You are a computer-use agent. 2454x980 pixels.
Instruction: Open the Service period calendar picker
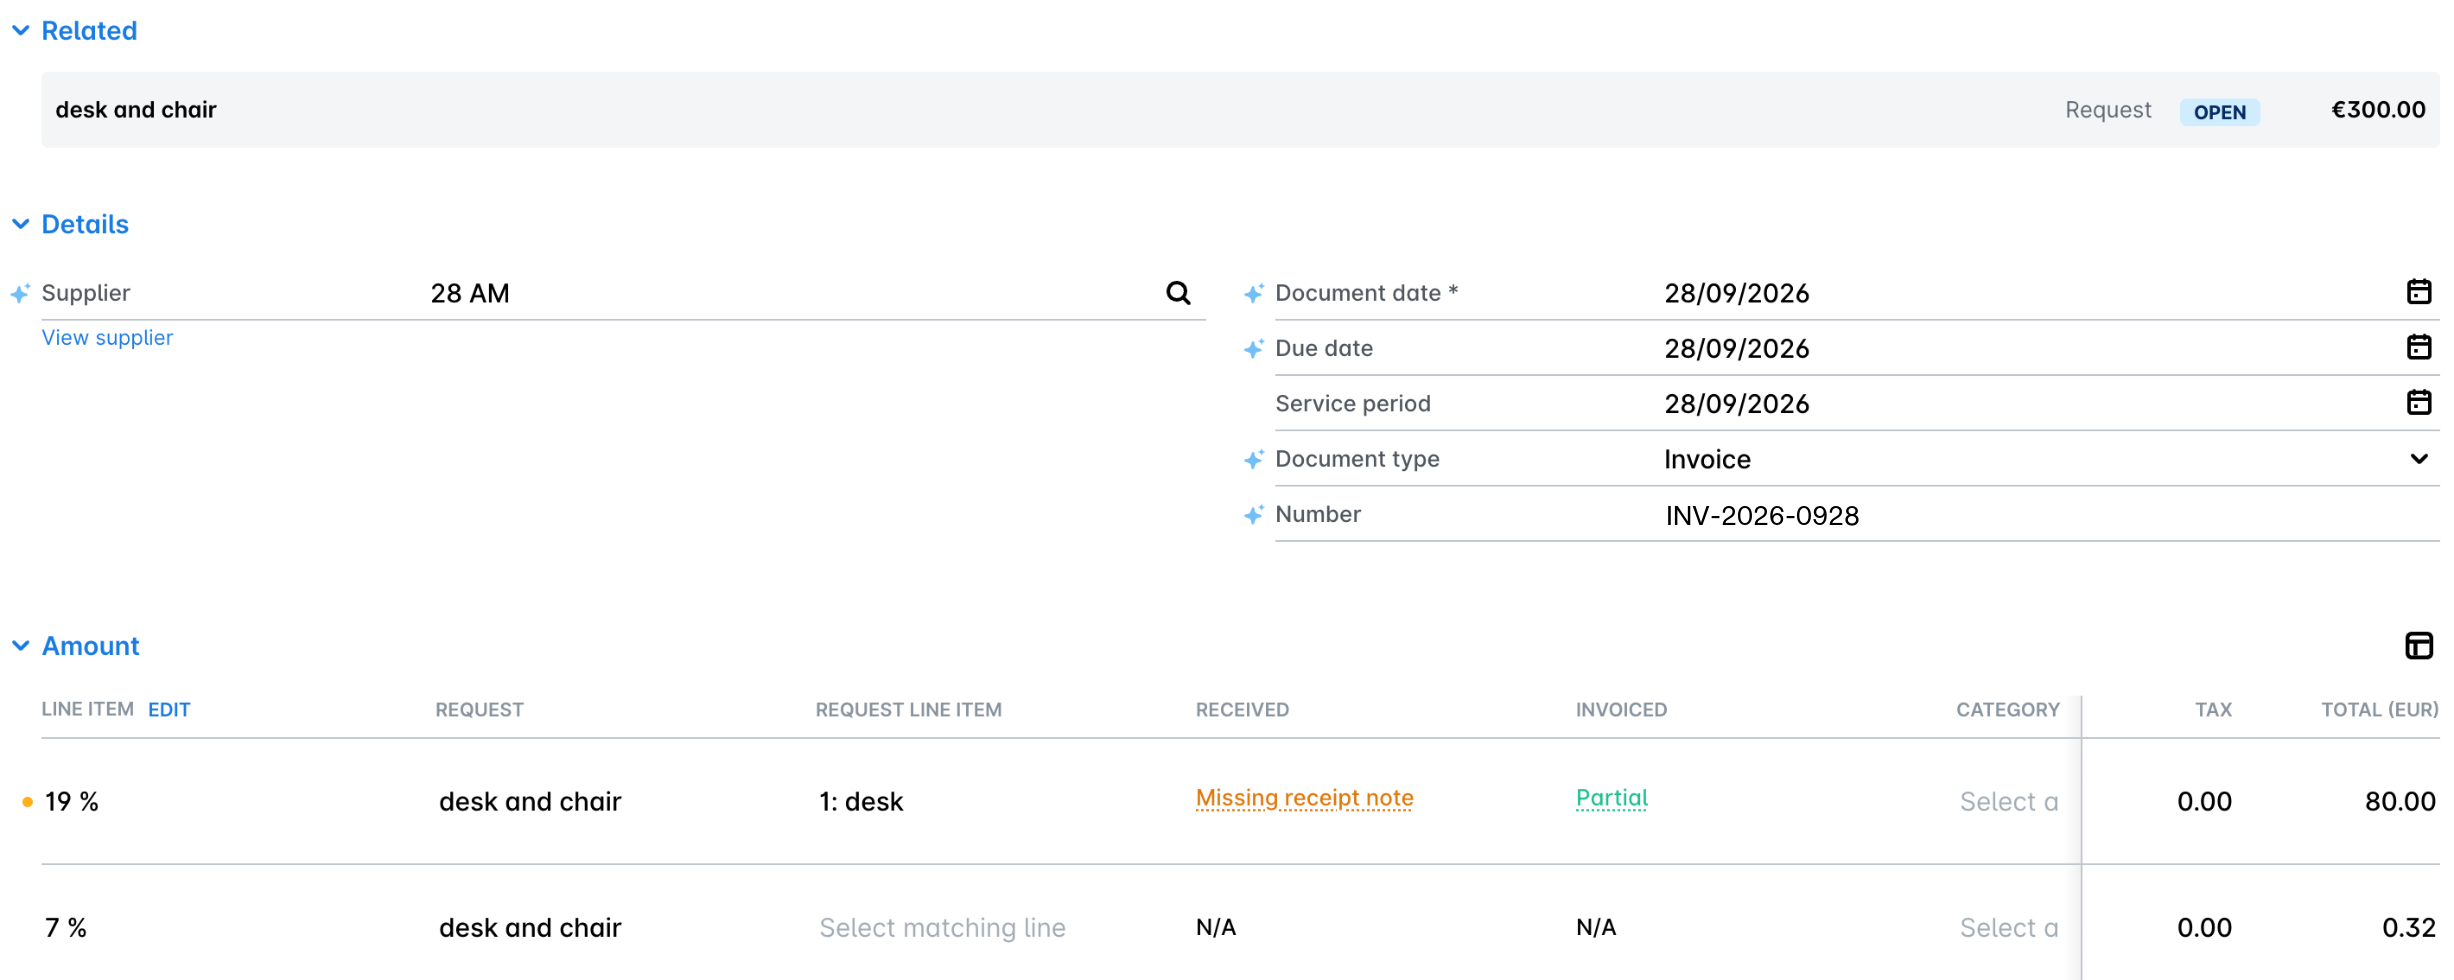point(2418,402)
